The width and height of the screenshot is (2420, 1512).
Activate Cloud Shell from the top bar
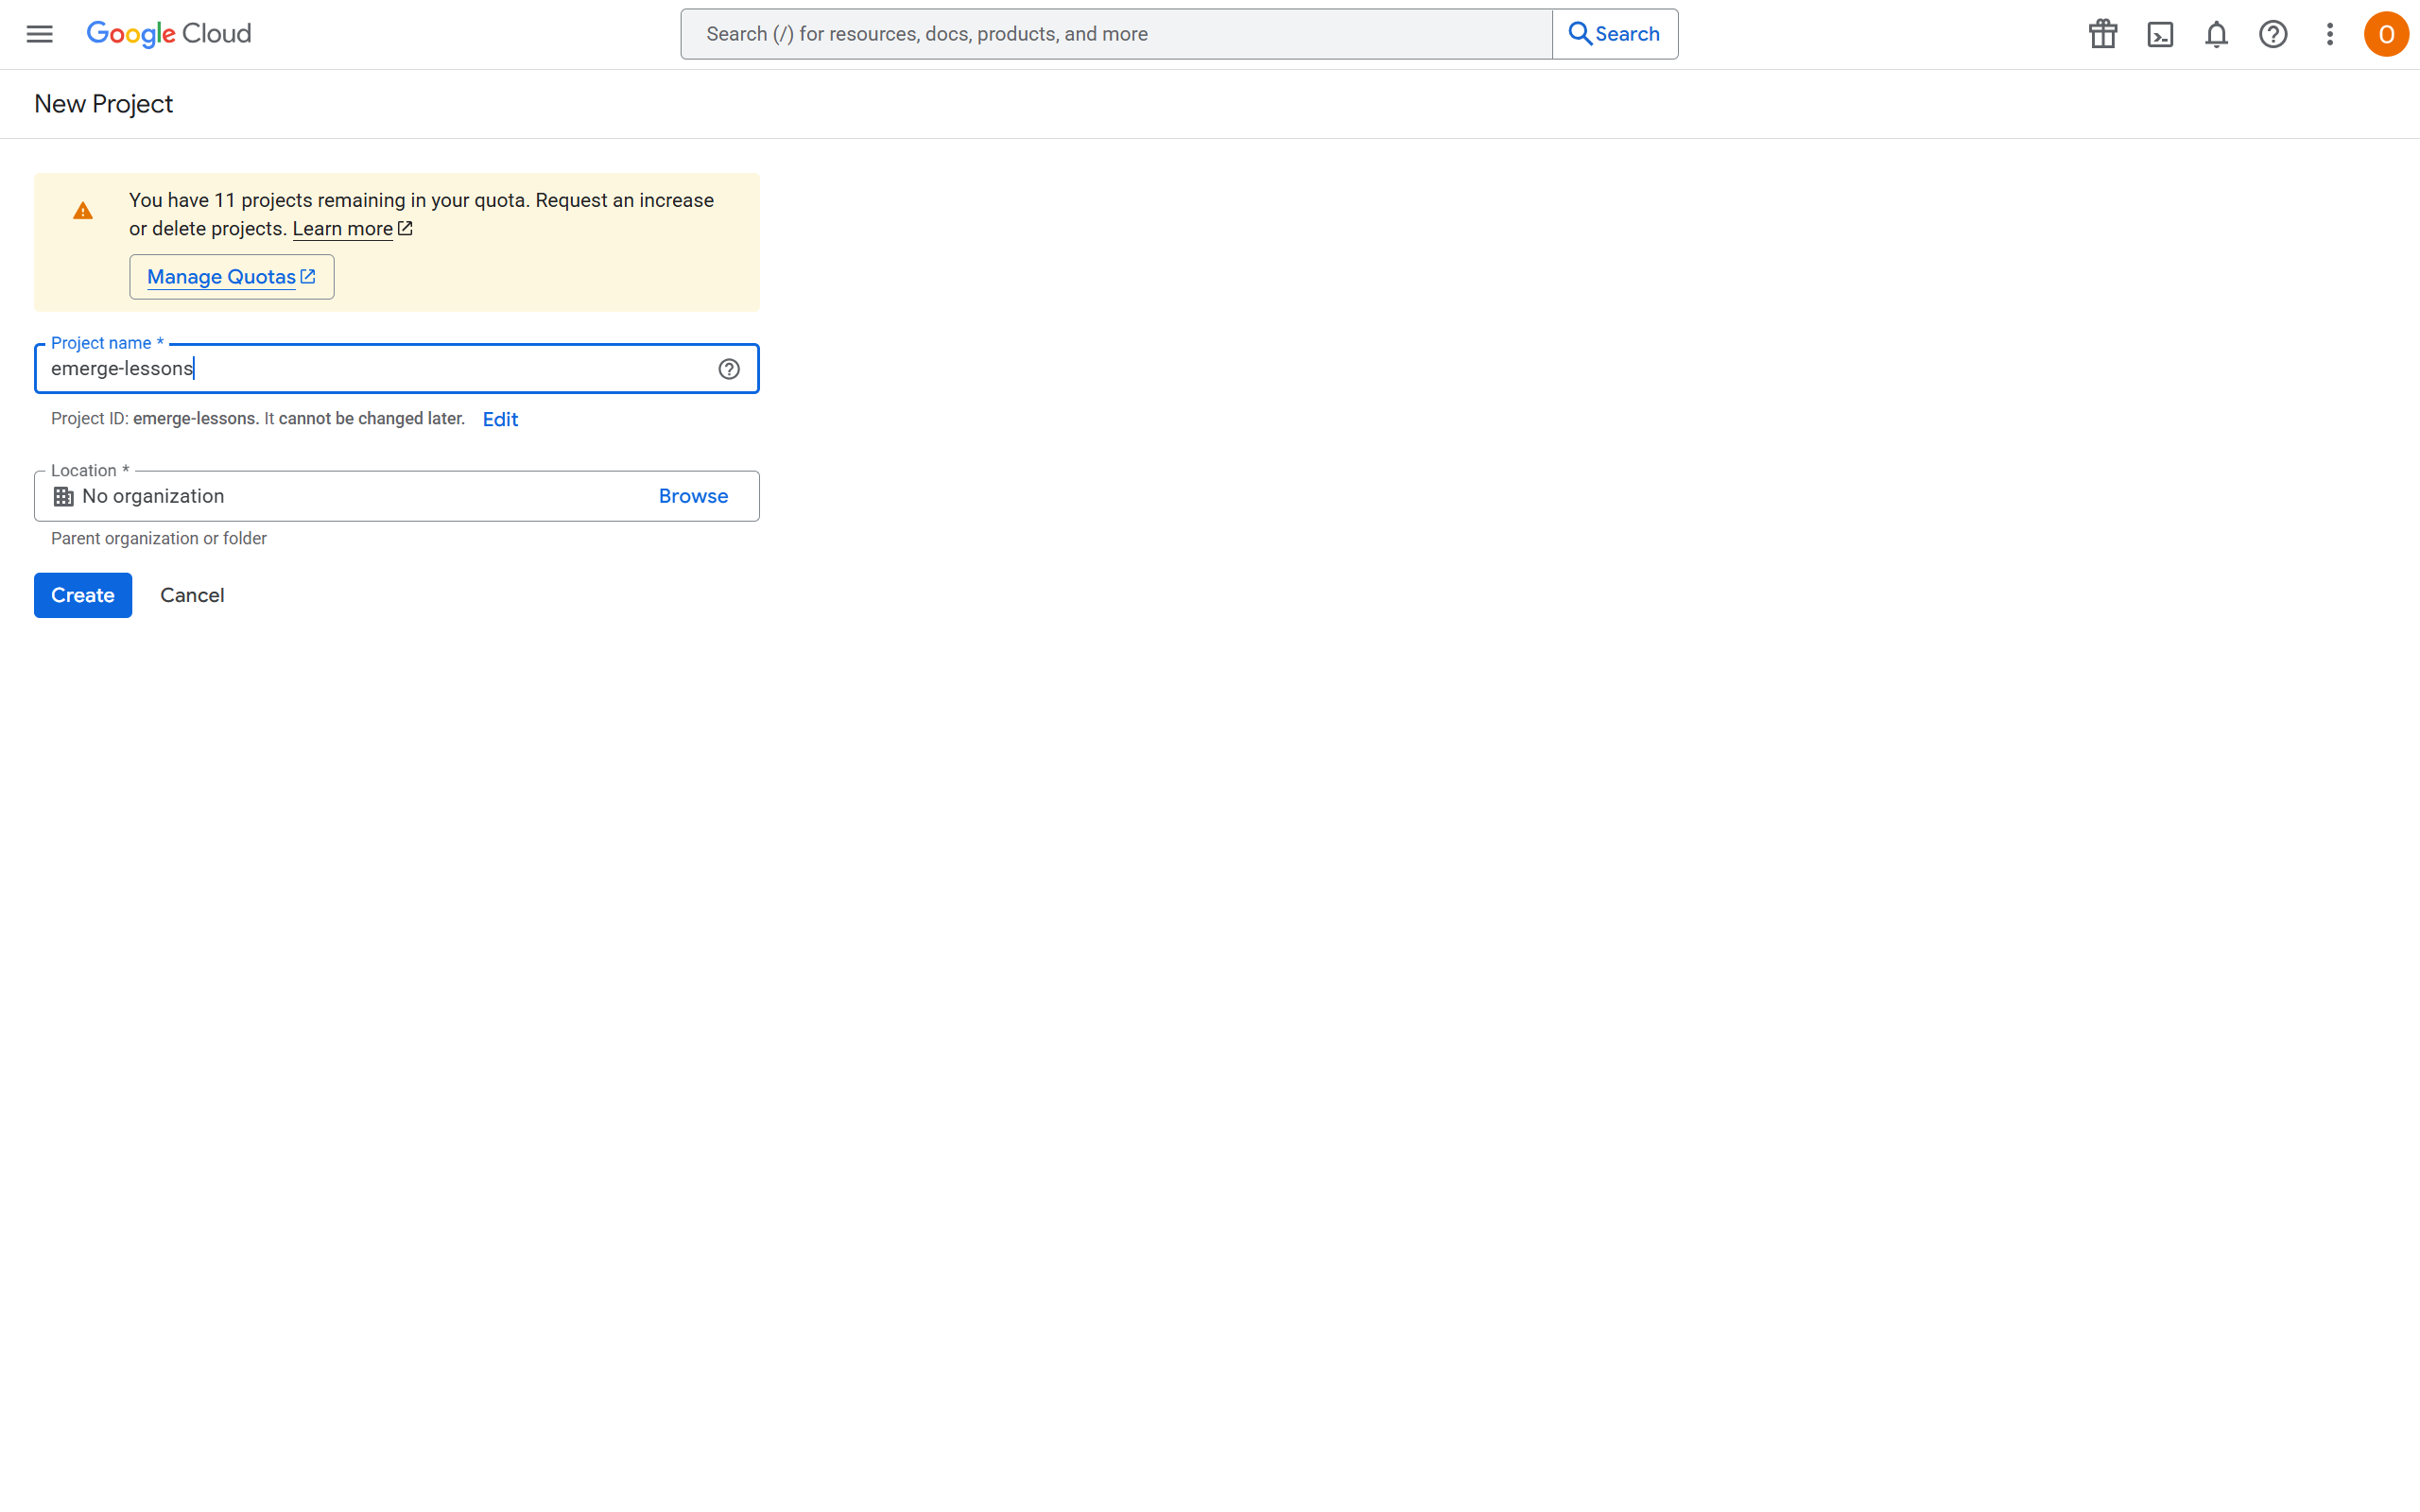coord(2159,33)
